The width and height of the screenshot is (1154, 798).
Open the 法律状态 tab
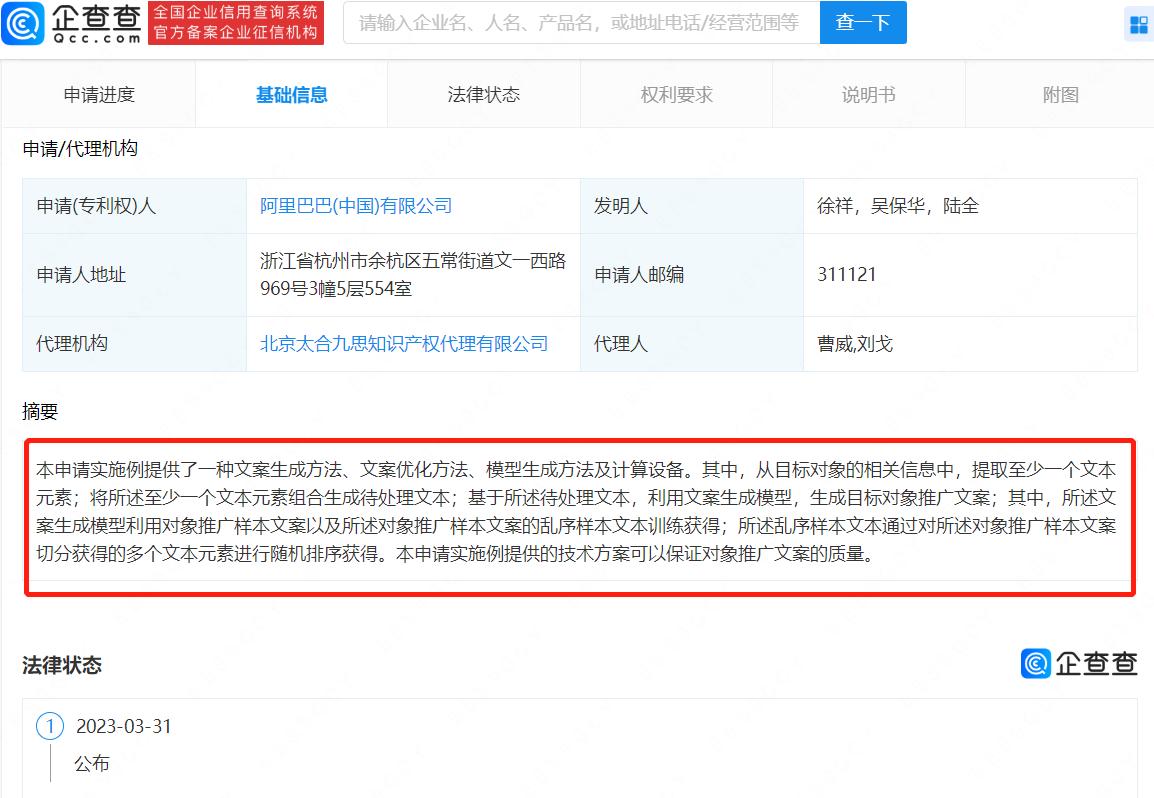coord(484,95)
